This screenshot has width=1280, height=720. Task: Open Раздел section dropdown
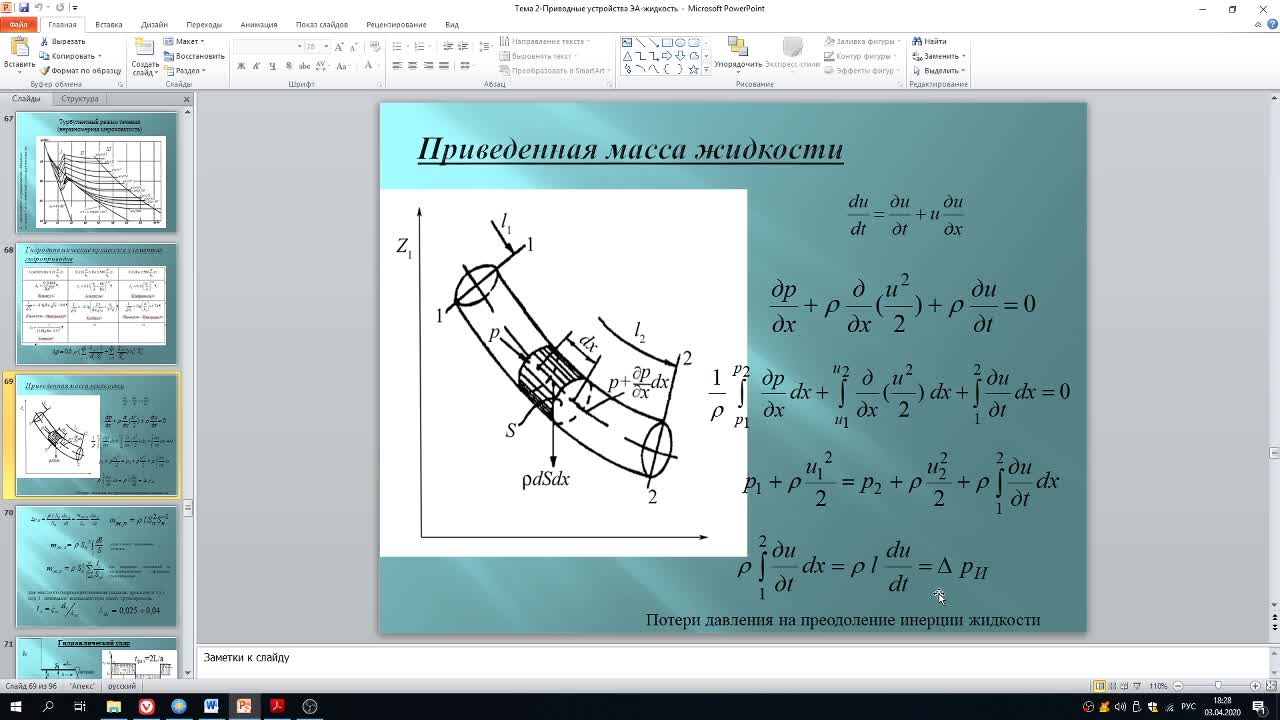click(x=184, y=71)
